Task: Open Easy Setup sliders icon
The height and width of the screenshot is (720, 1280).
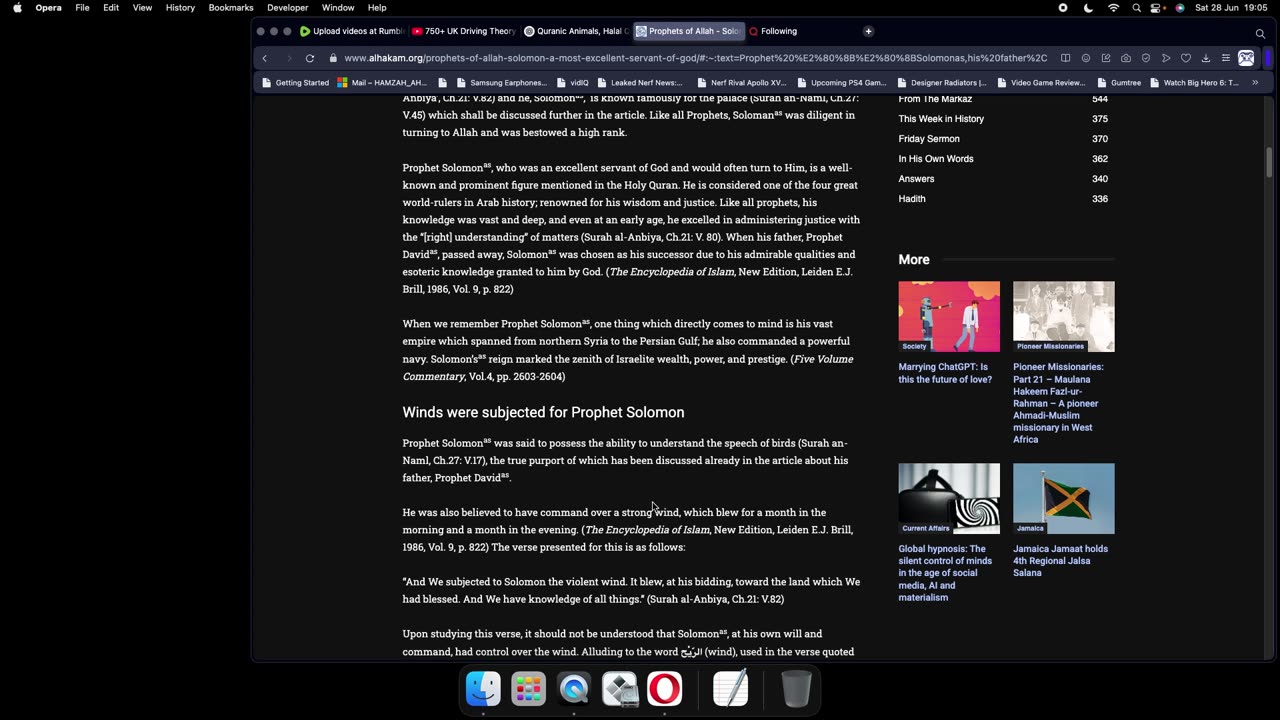Action: (x=1225, y=58)
